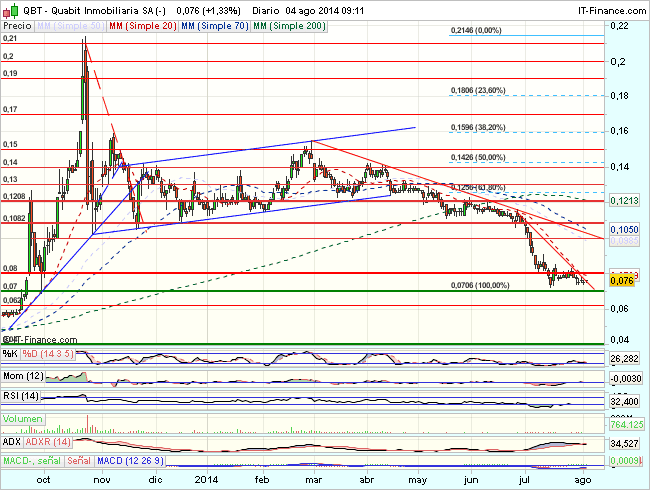Click the jun label on time axis

(471, 480)
